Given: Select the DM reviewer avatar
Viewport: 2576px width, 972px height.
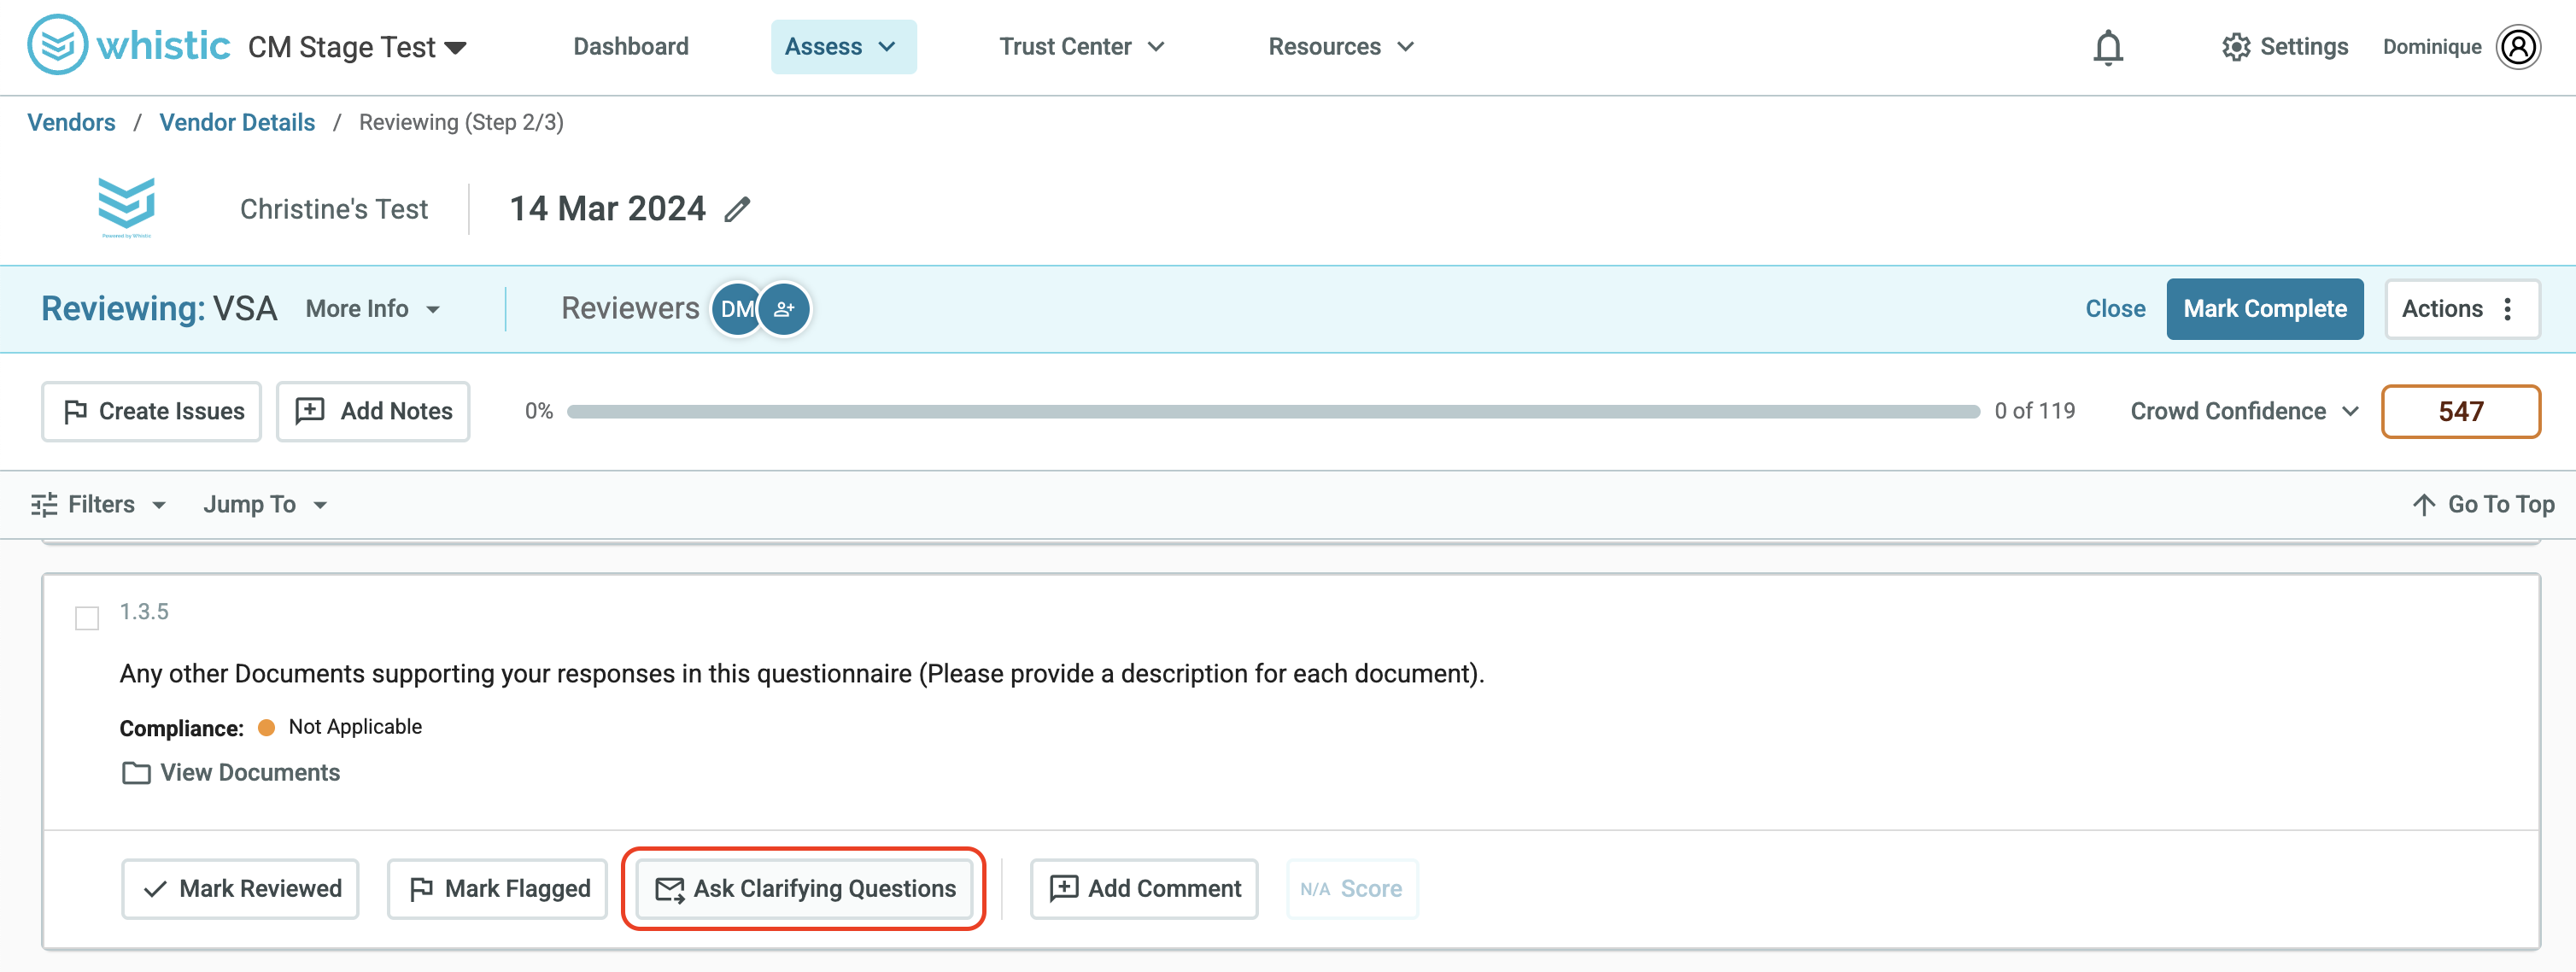Looking at the screenshot, I should tap(736, 309).
